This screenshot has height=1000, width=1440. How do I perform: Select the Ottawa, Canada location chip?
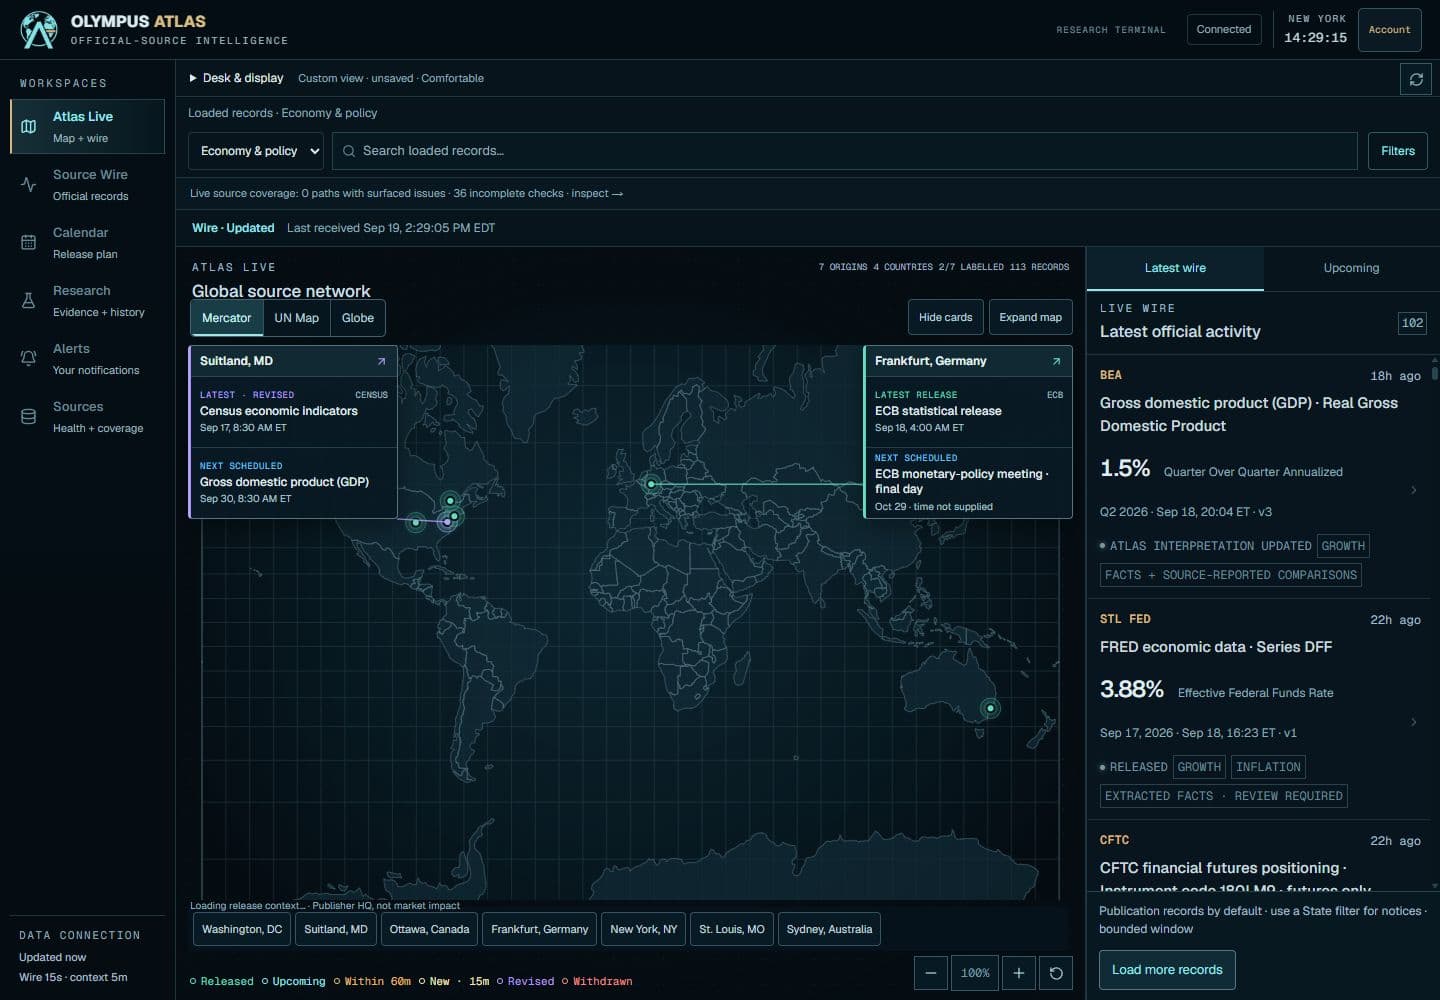(429, 930)
